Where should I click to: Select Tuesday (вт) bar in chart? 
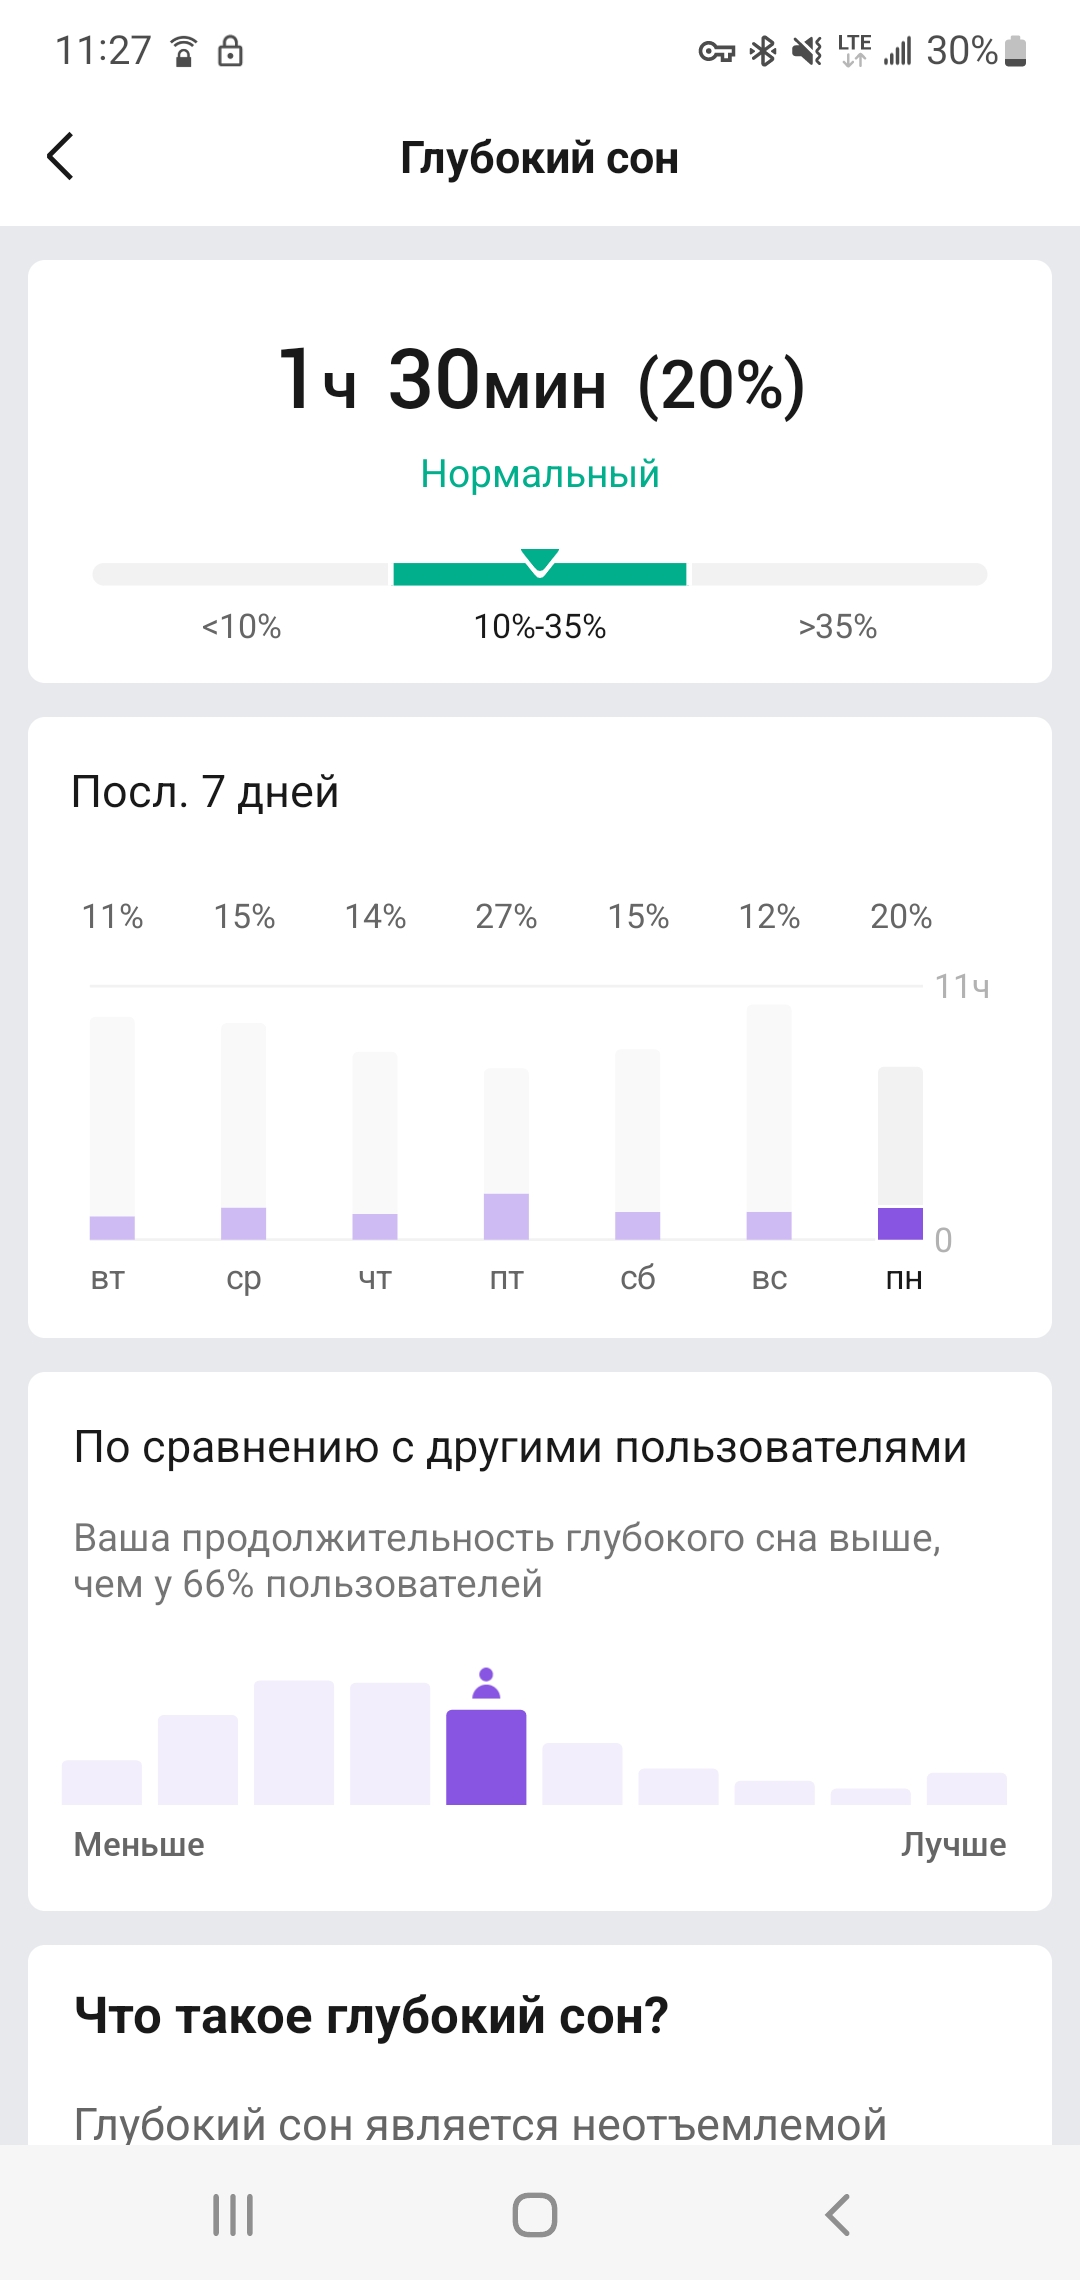112,1128
